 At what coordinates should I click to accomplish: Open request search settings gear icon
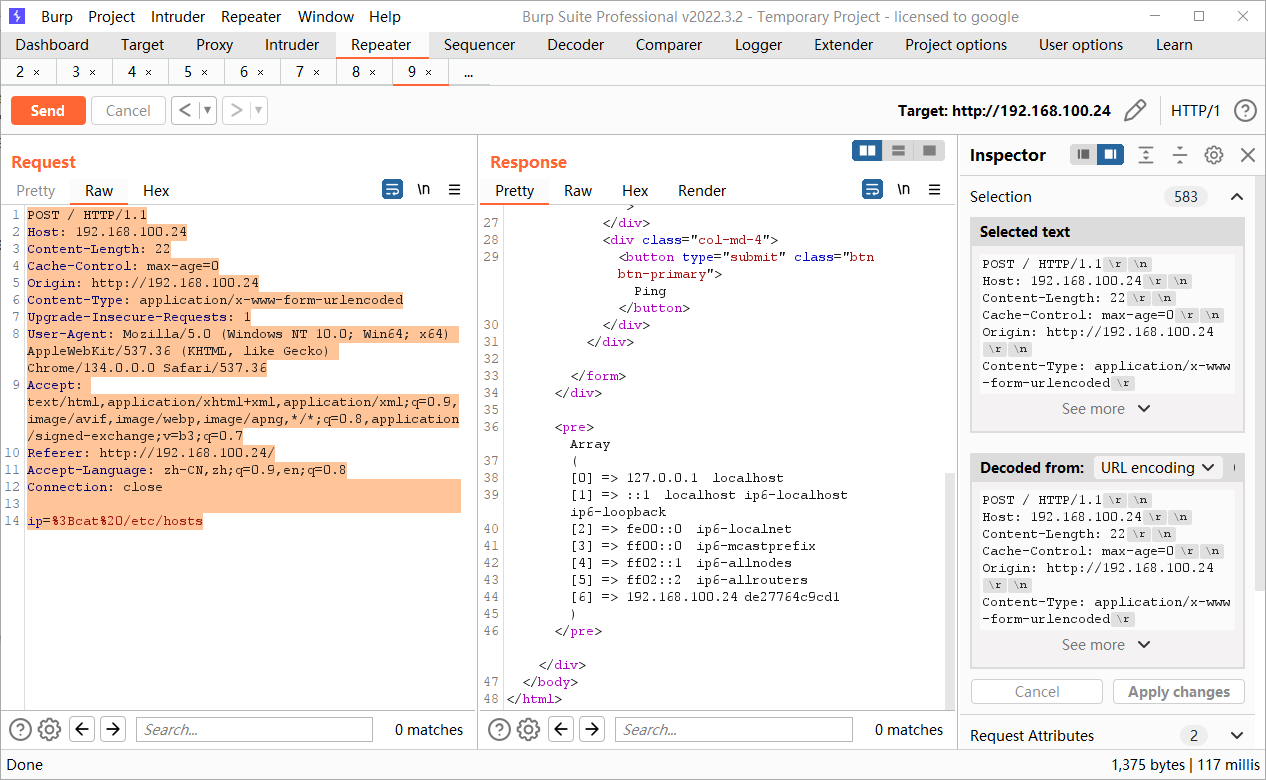(49, 730)
